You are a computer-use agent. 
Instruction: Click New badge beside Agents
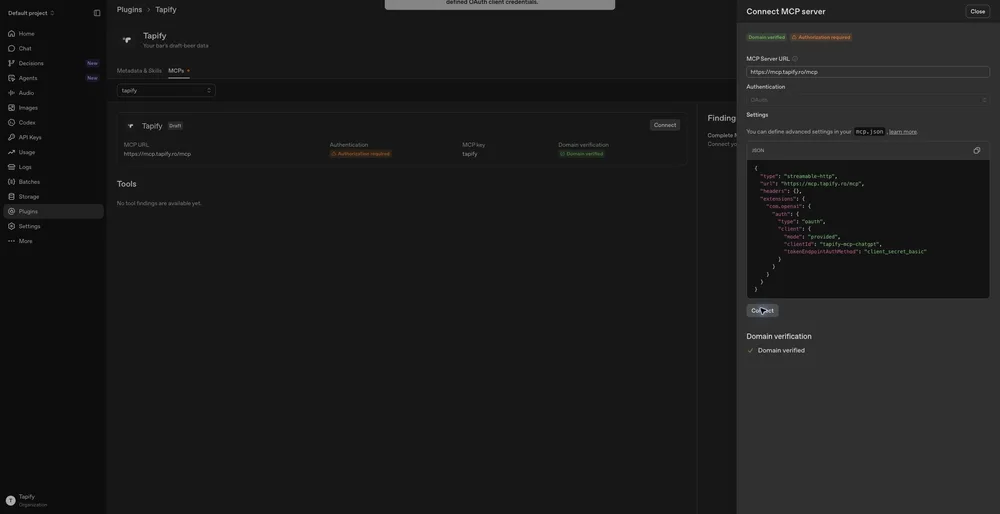tap(92, 78)
